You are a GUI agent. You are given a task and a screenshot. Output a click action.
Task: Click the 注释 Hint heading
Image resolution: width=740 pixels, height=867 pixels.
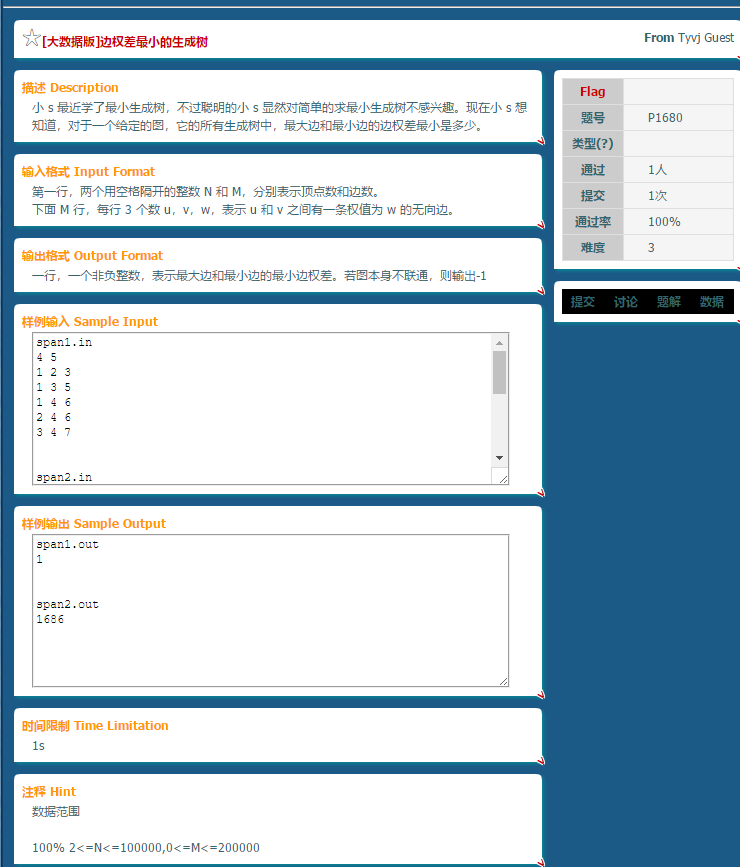(x=49, y=792)
